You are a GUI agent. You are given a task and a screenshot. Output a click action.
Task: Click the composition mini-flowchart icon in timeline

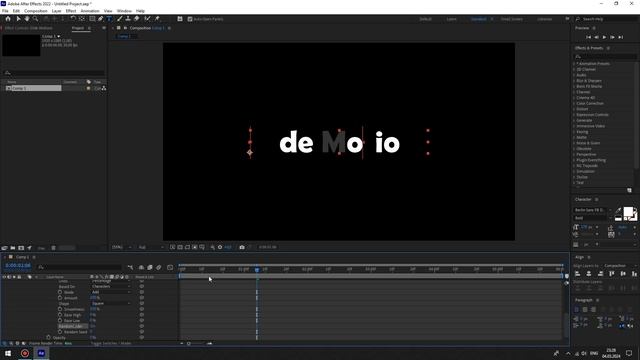[130, 267]
